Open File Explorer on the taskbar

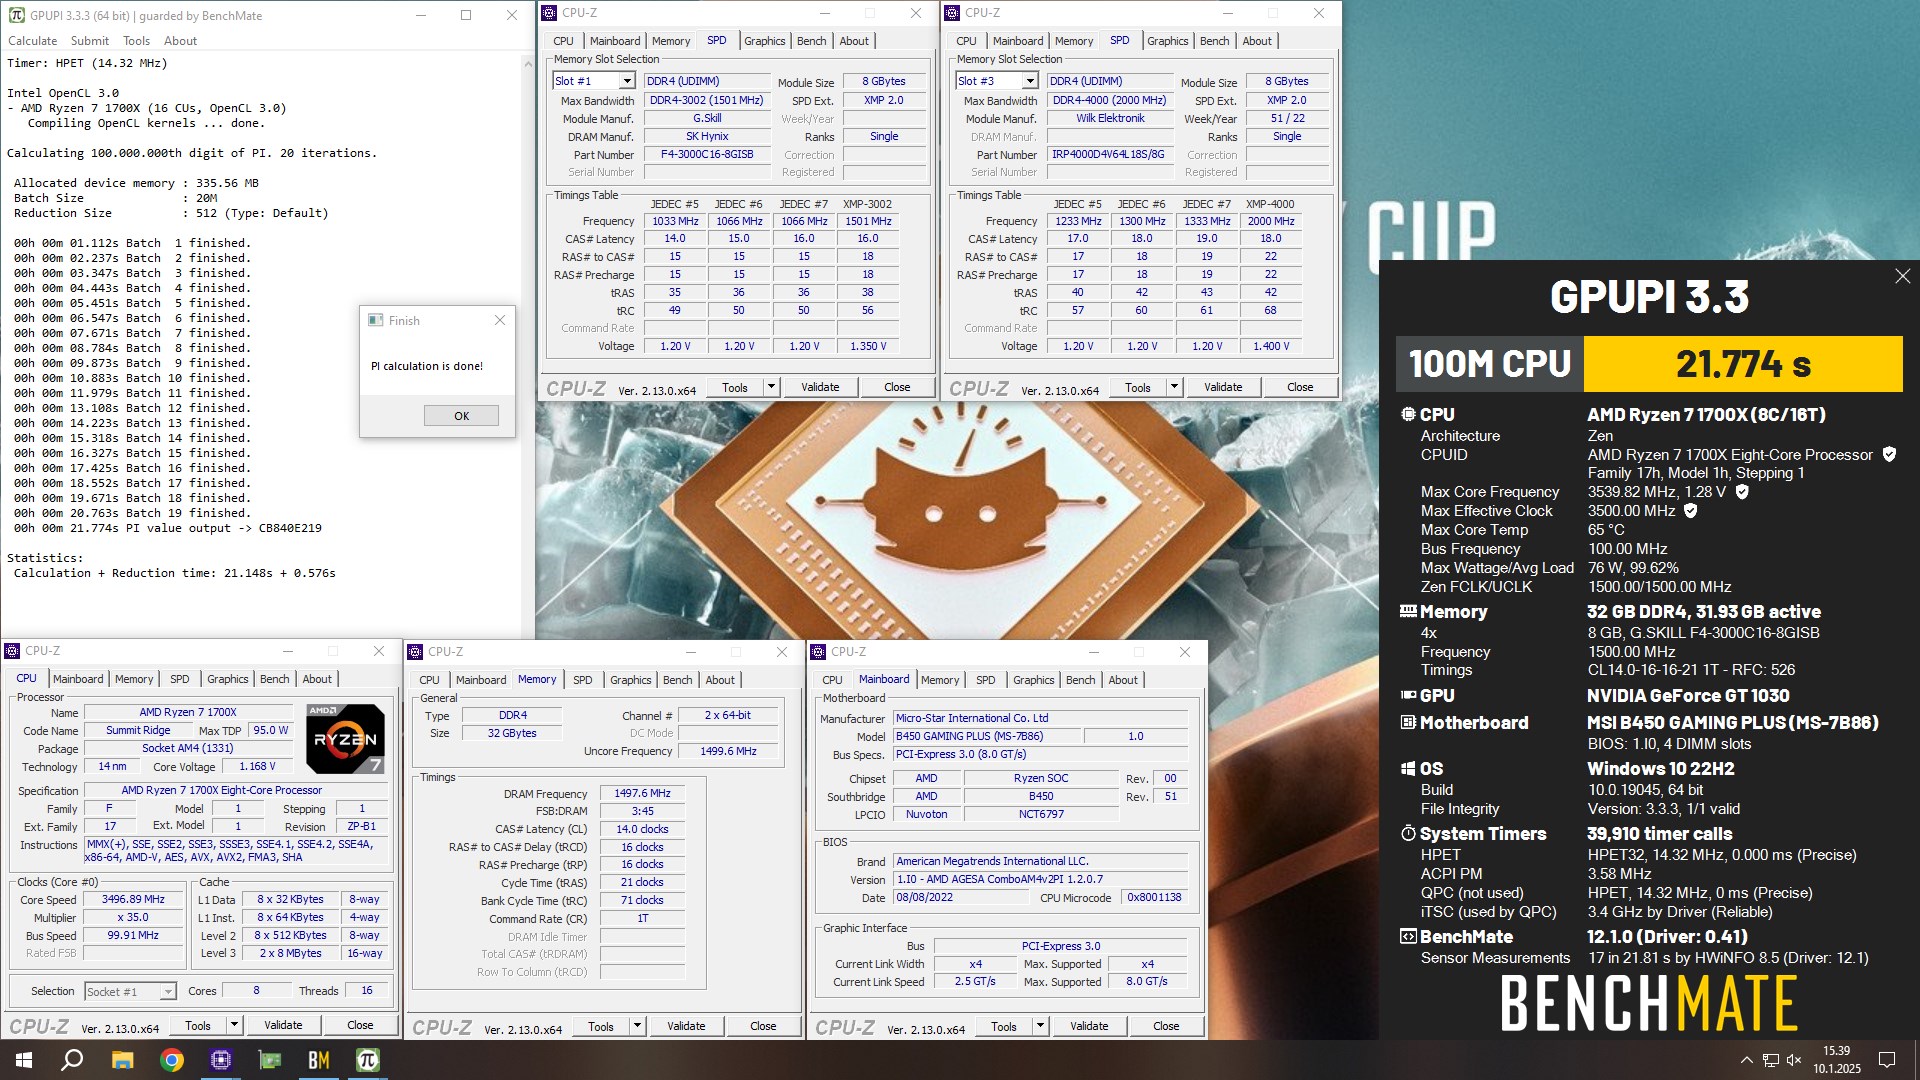(122, 1060)
